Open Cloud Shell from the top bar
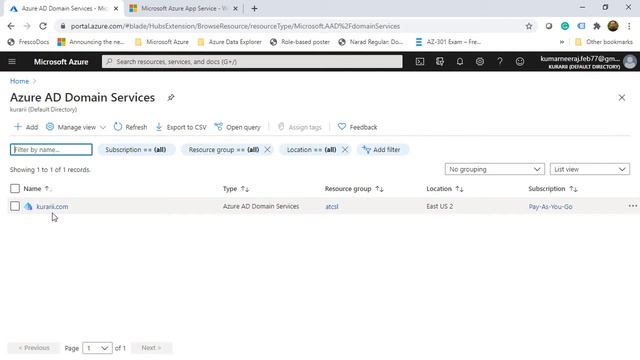Screen dimensions: 640x360 (420, 62)
